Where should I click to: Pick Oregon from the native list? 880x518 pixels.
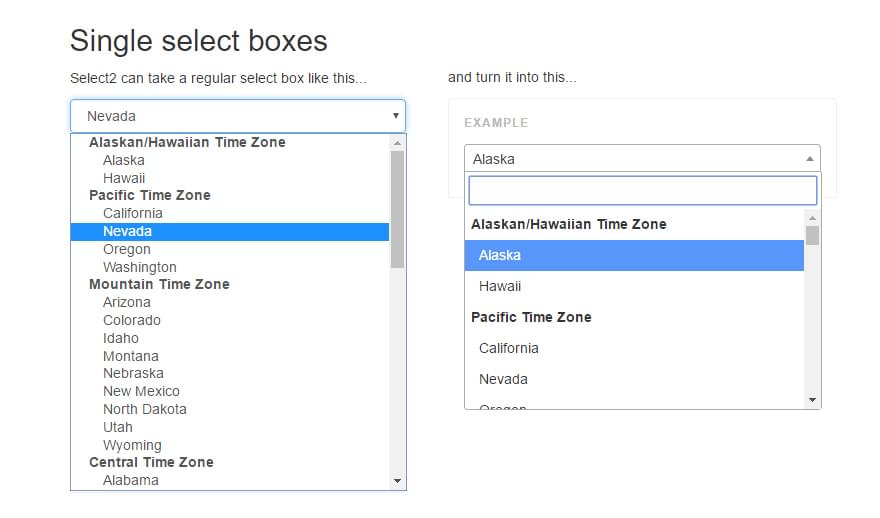[127, 249]
